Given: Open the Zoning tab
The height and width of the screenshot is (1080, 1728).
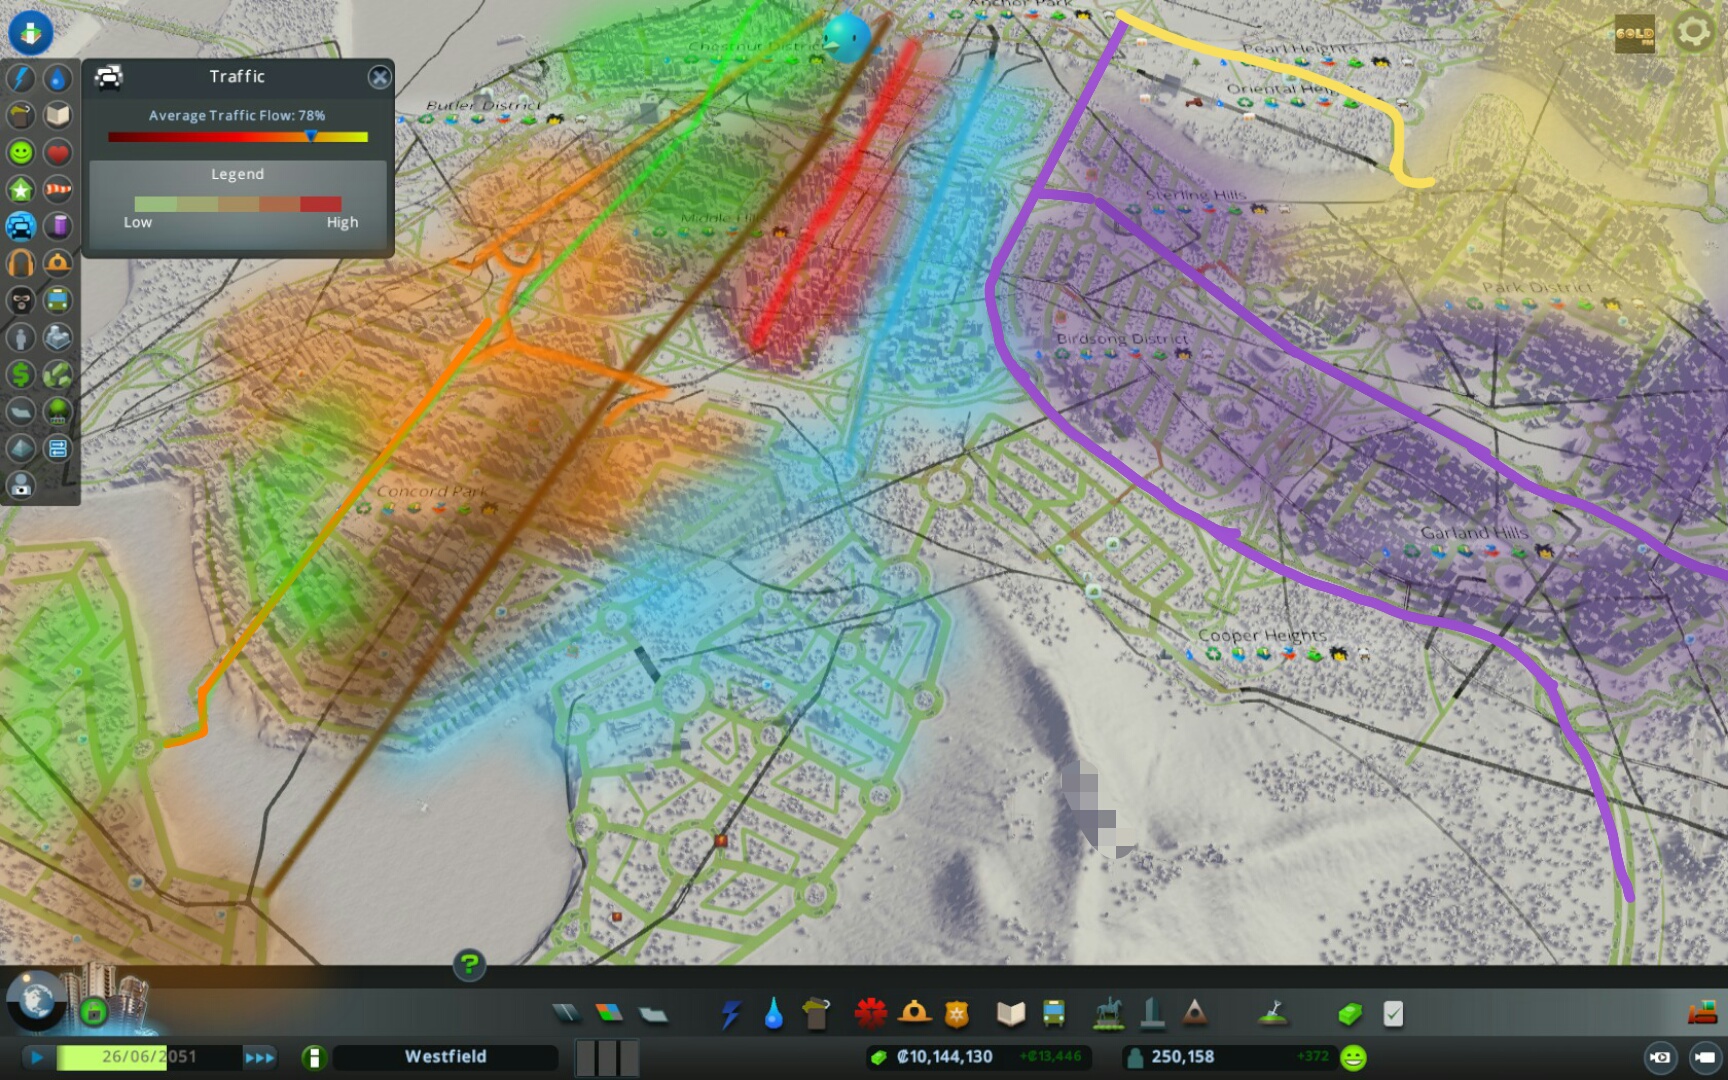Looking at the screenshot, I should coord(609,1014).
